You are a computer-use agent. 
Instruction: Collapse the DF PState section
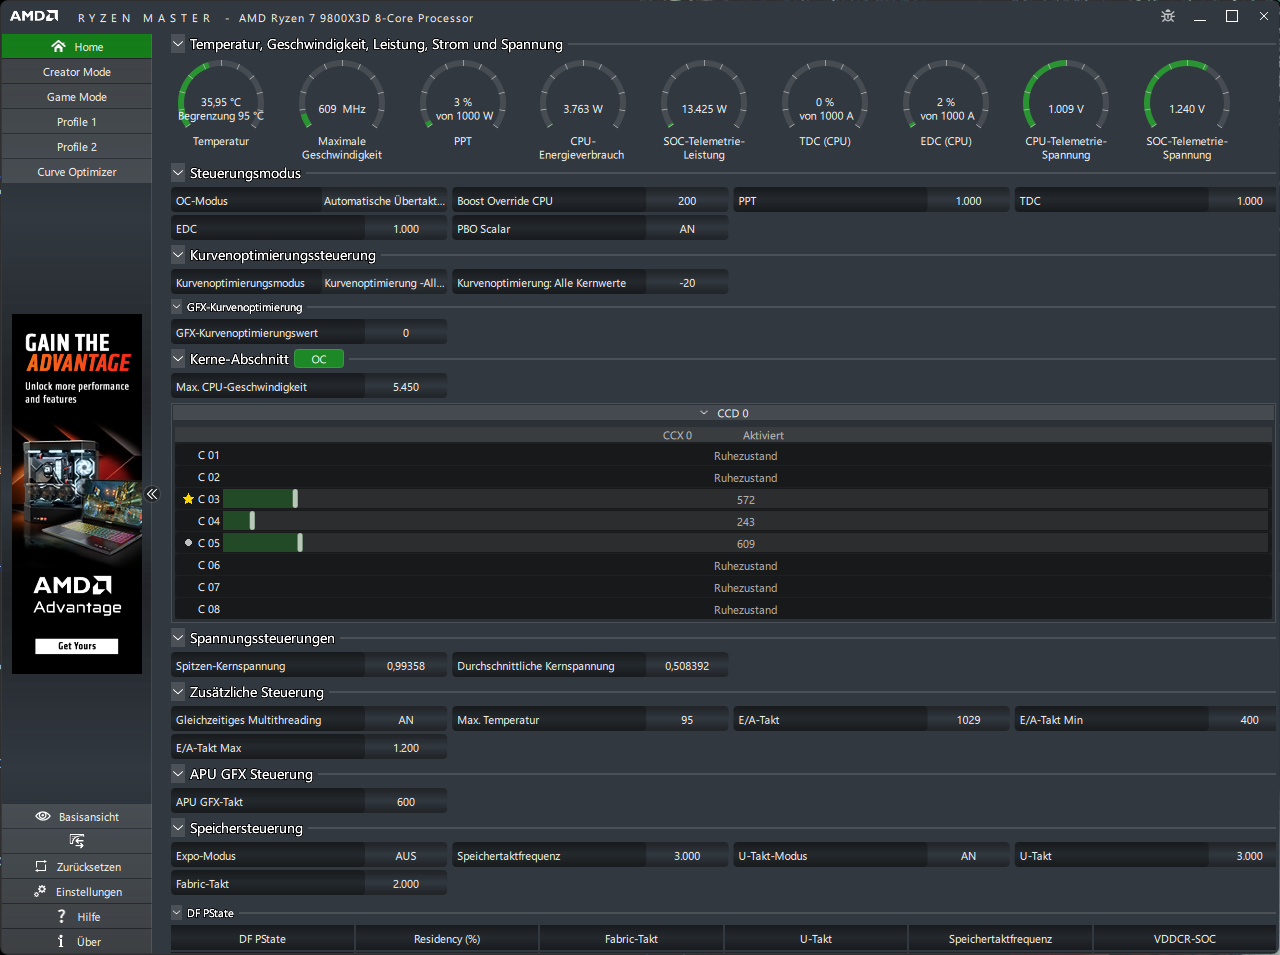coord(178,913)
